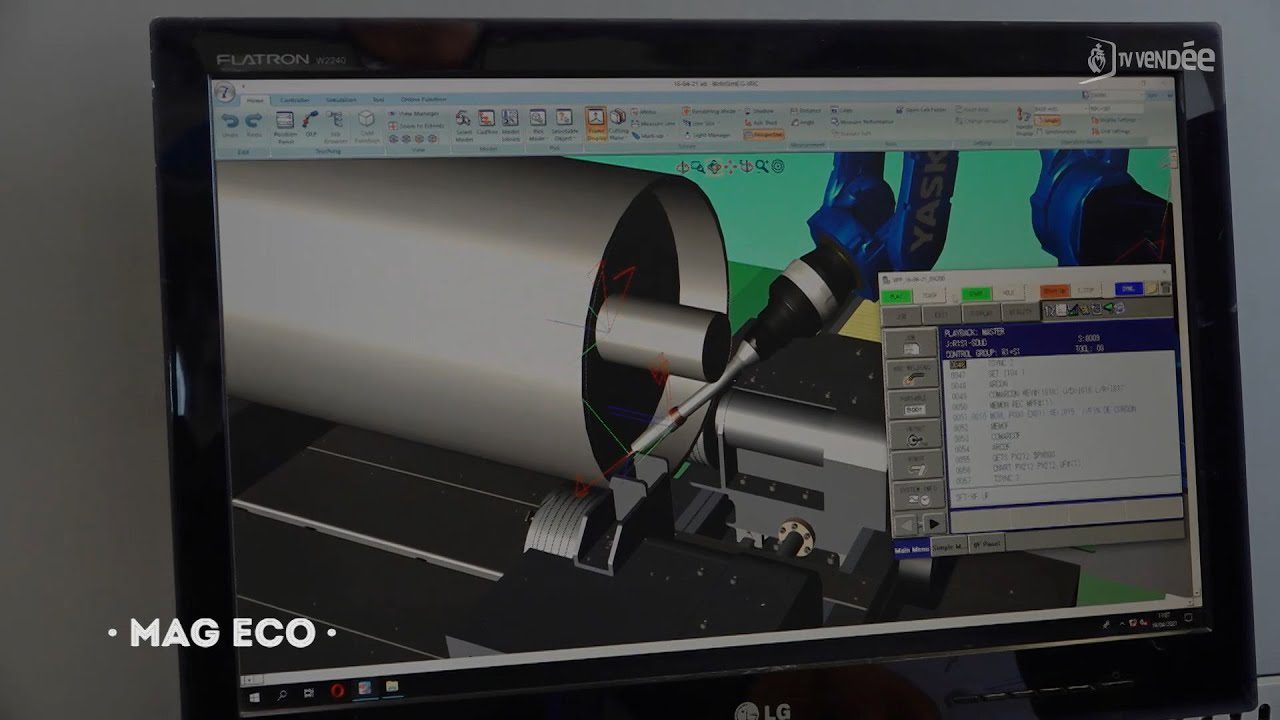Viewport: 1280px width, 720px height.
Task: Expand the Base Axis combo box
Action: pyautogui.click(x=1058, y=108)
